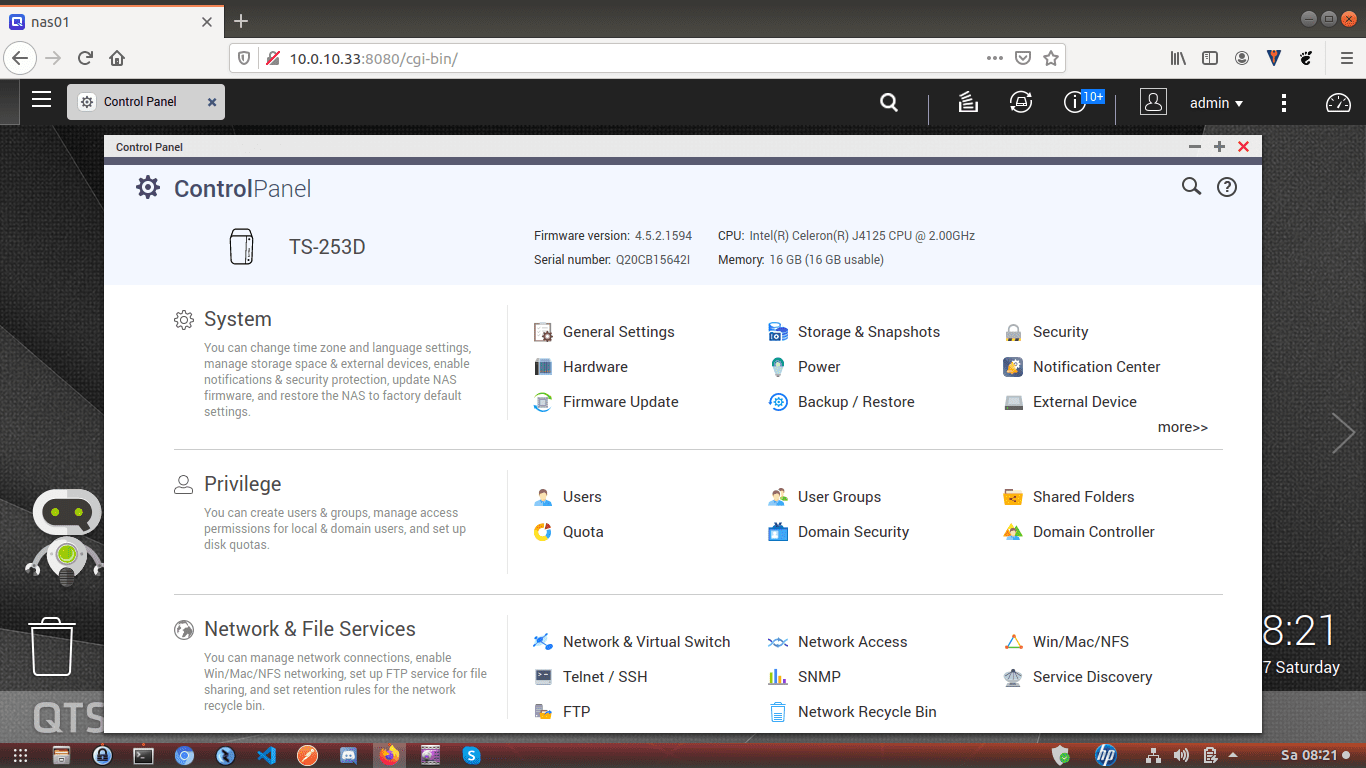1366x768 pixels.
Task: Click the user account avatar icon
Action: [x=1153, y=102]
